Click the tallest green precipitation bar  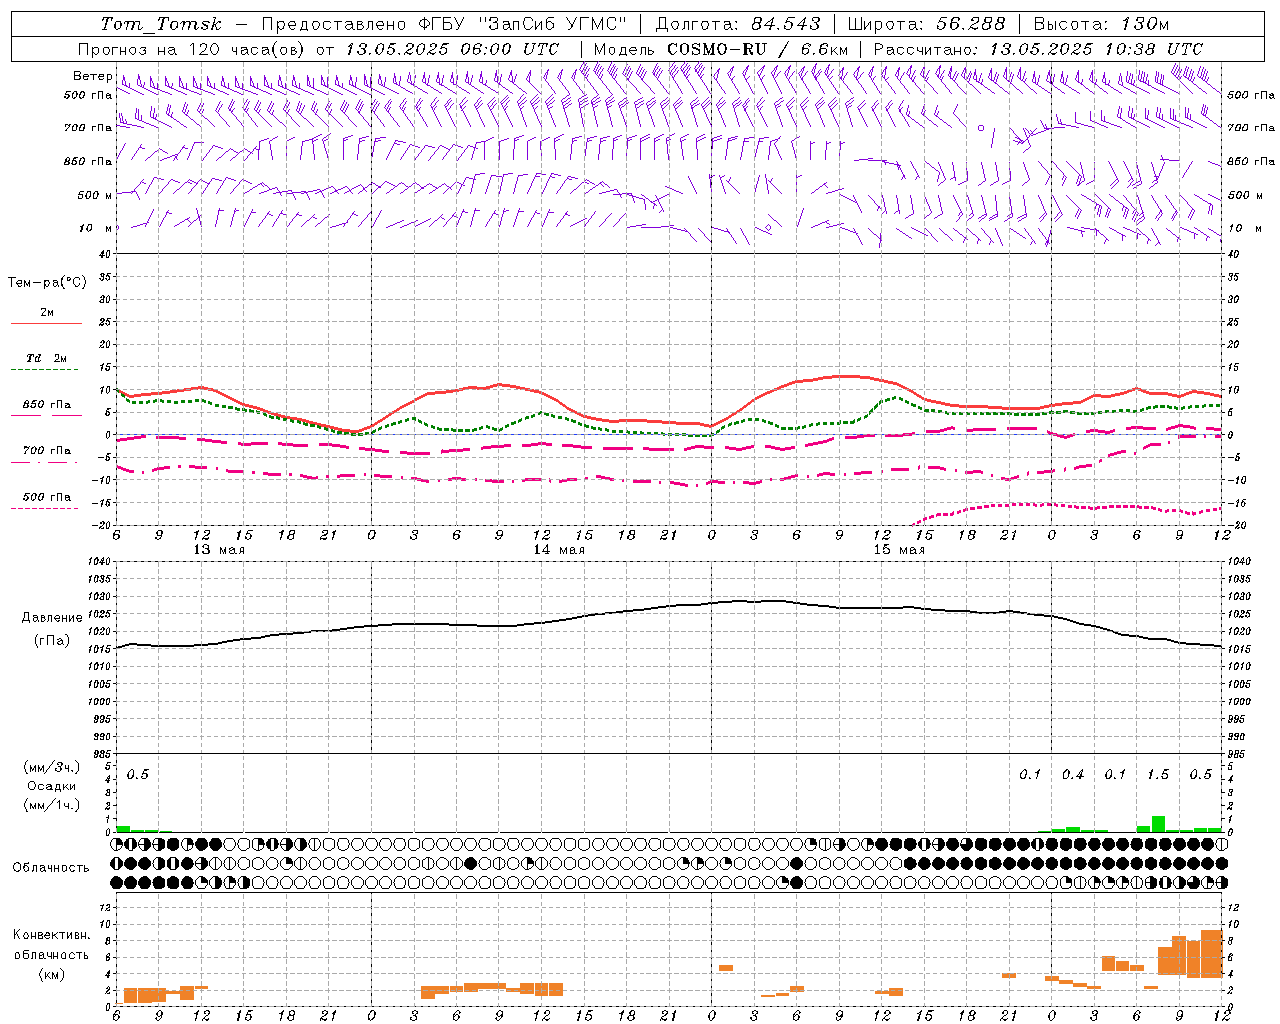[x=1158, y=824]
